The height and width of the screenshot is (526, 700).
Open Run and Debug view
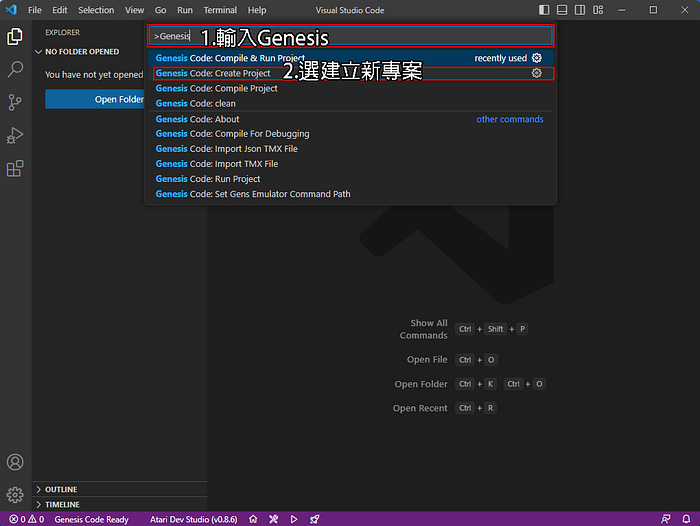[x=15, y=135]
